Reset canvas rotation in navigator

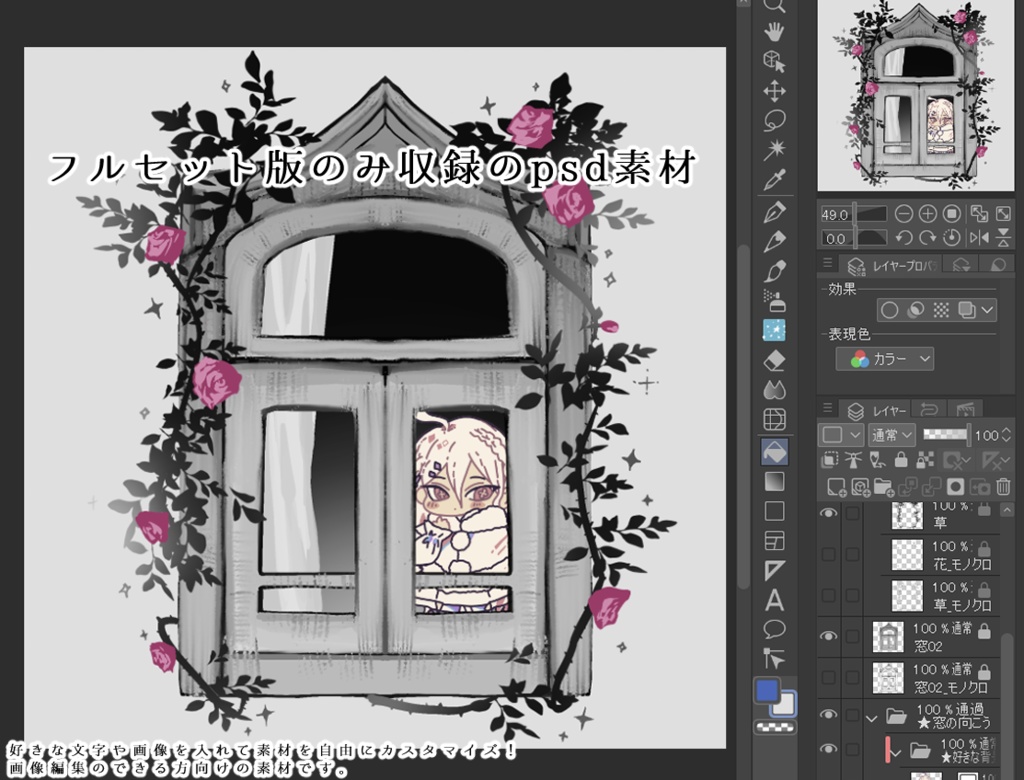click(x=952, y=238)
